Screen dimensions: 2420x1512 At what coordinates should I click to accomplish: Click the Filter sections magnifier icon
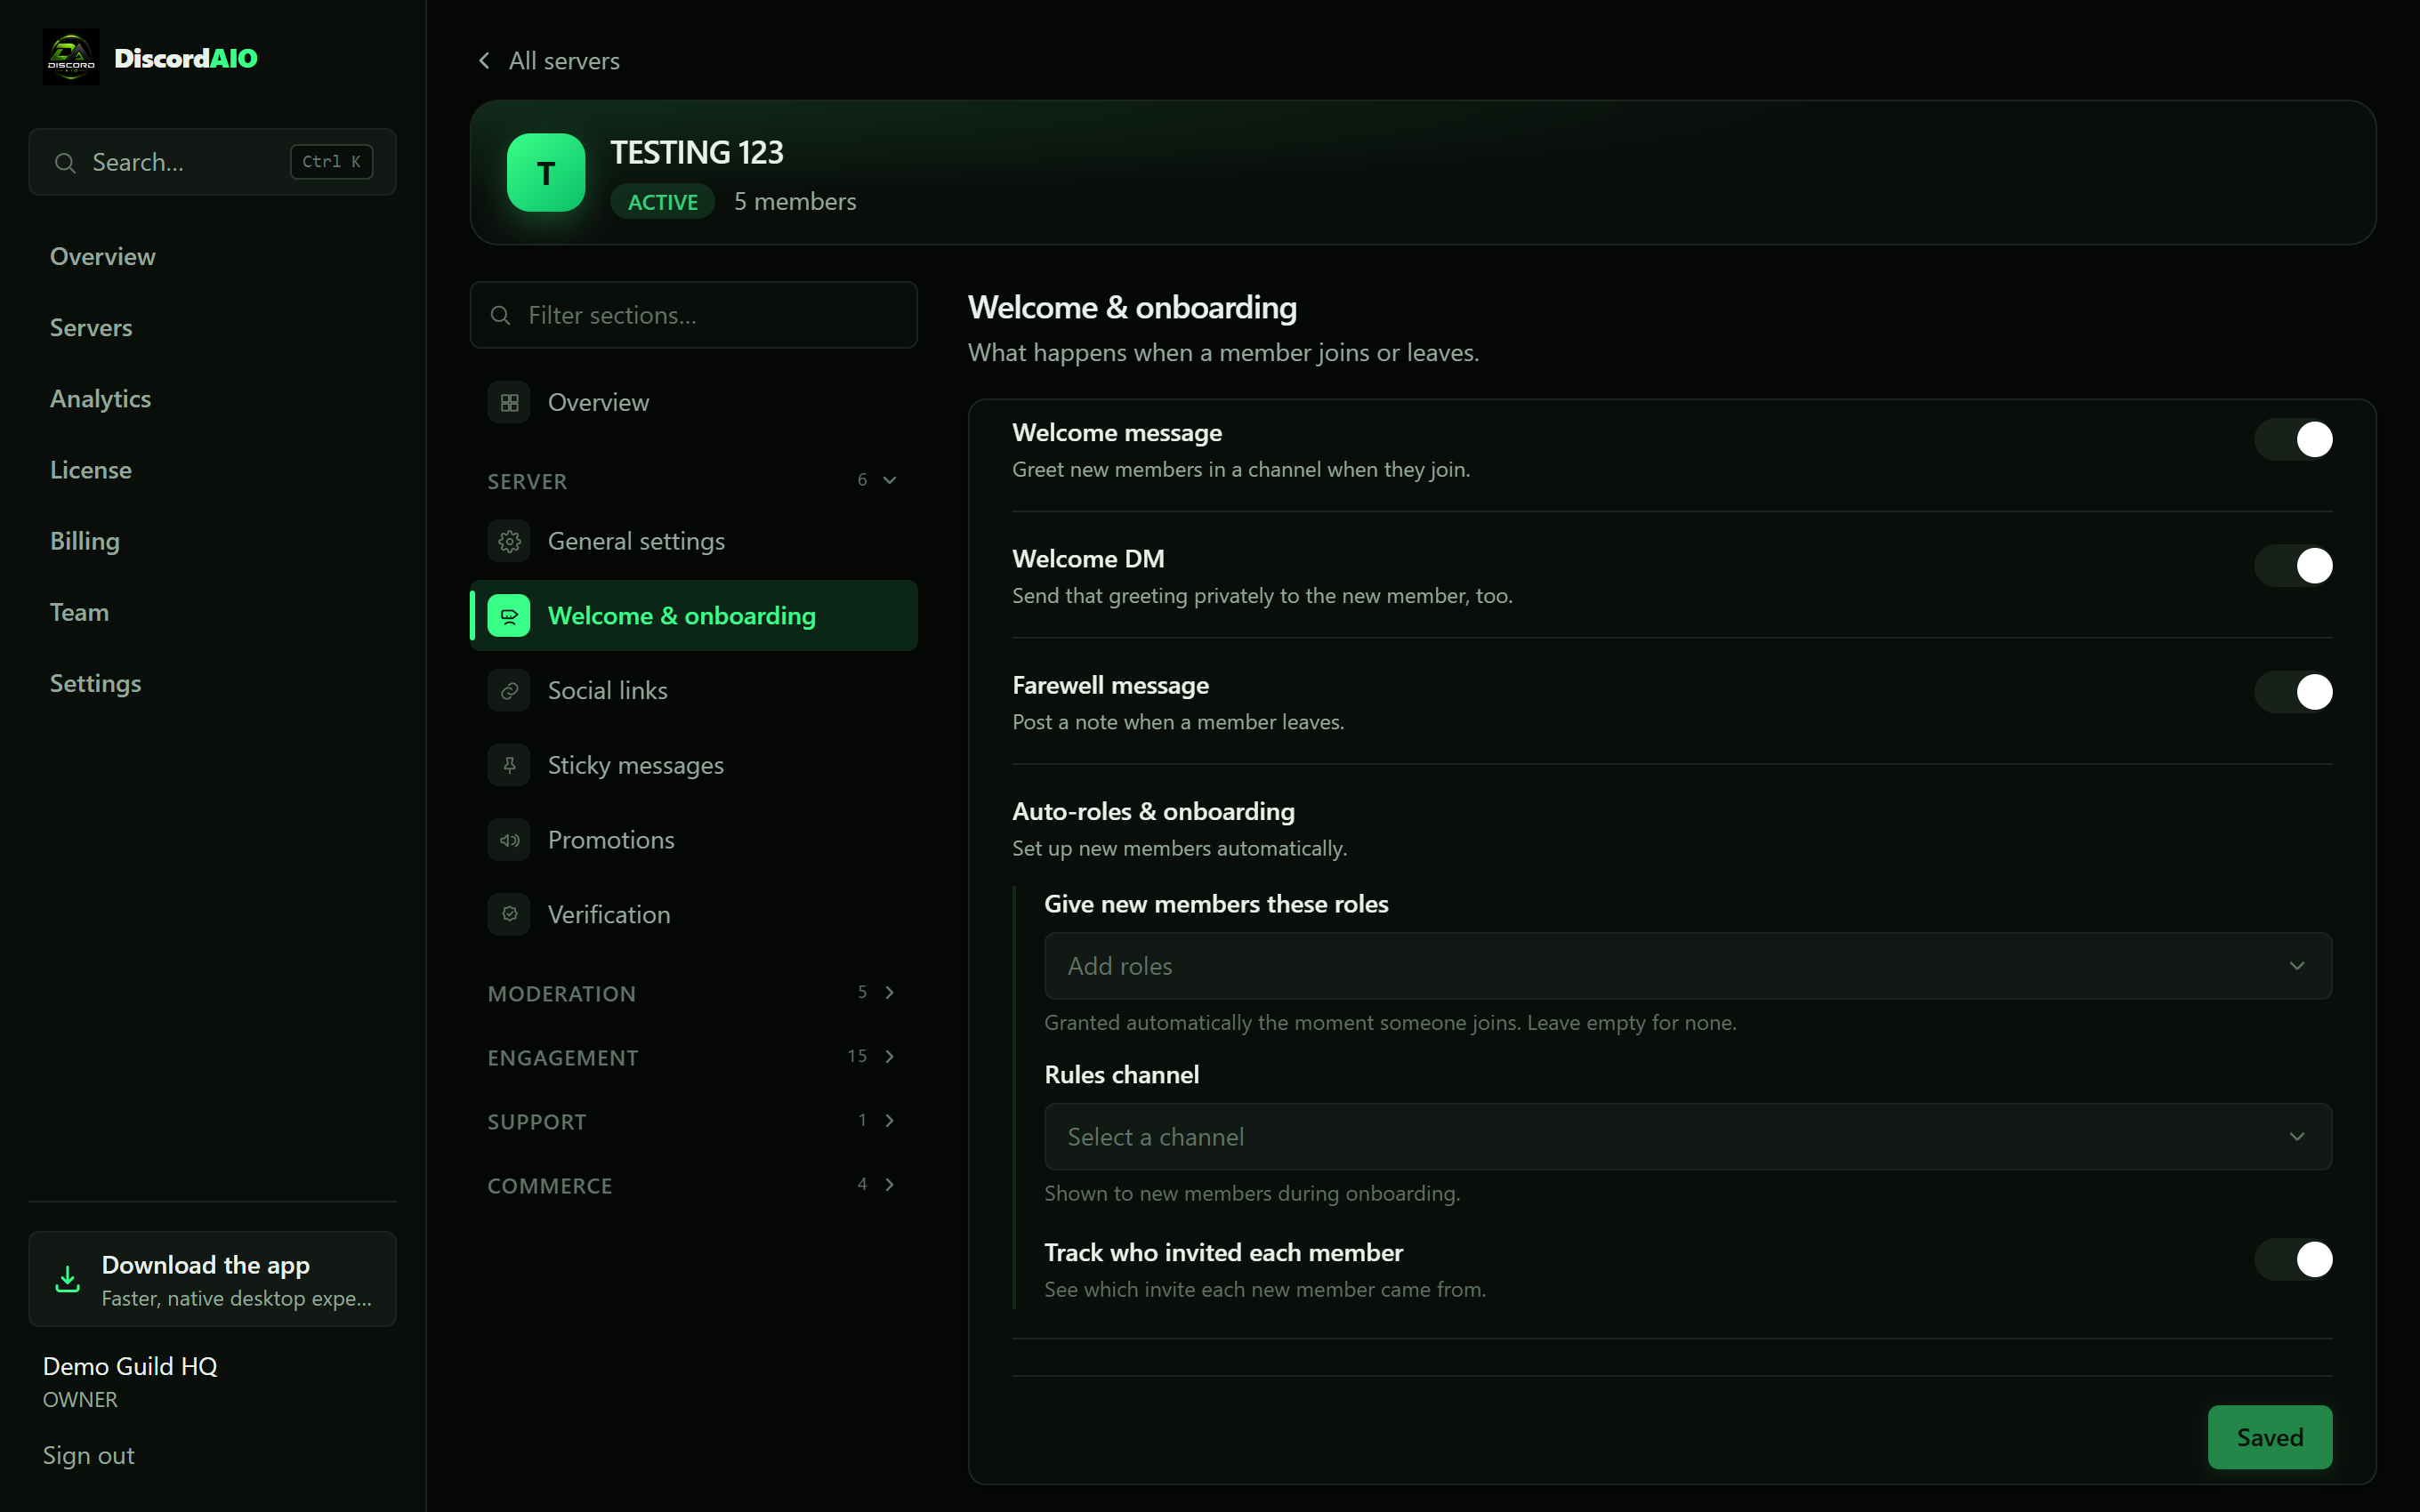(x=500, y=315)
